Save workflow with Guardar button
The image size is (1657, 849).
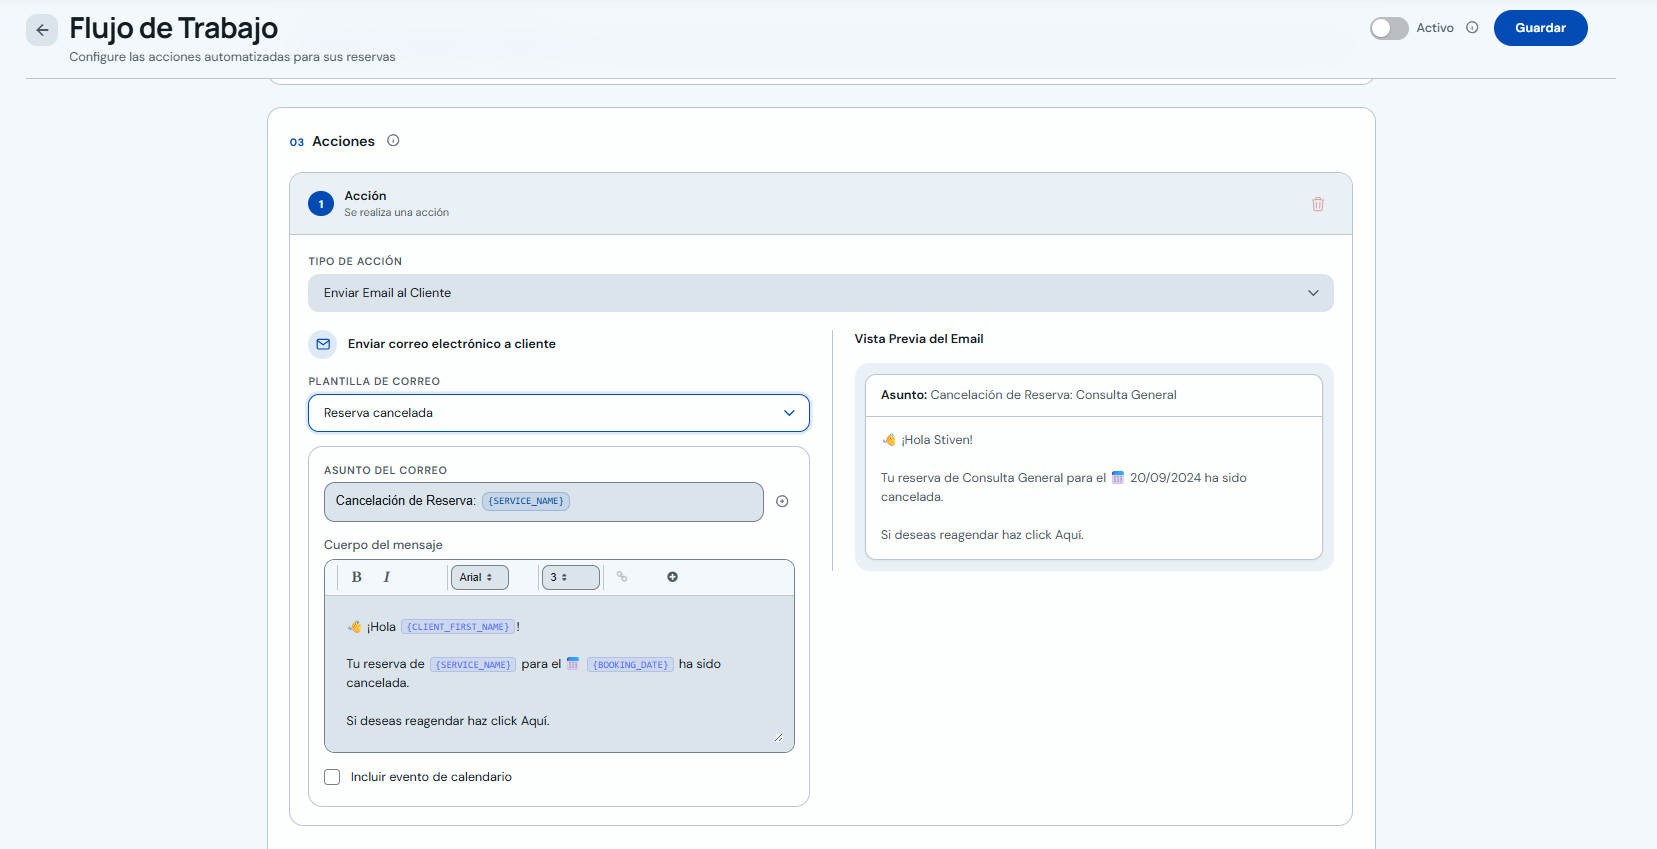(1540, 28)
